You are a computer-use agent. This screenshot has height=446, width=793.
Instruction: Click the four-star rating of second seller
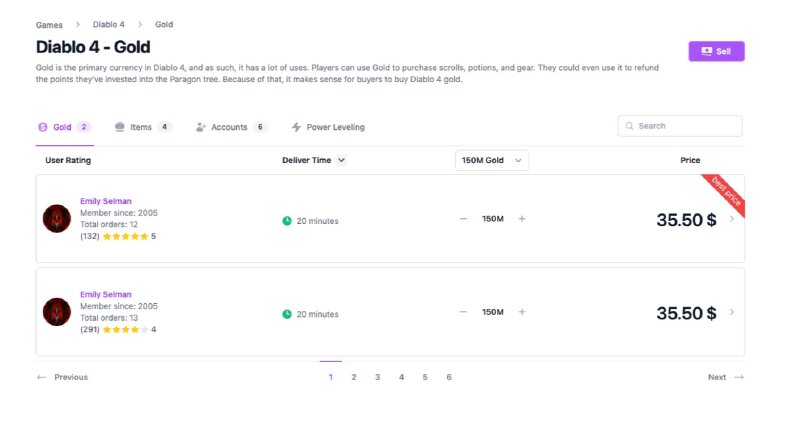point(125,330)
